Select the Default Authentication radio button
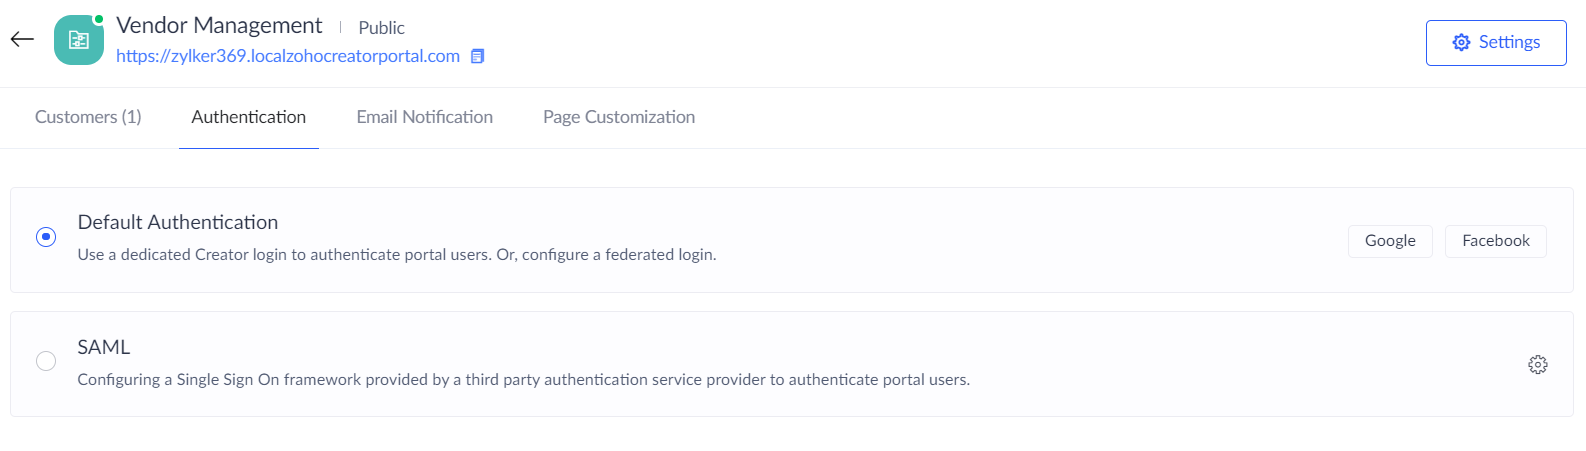 [46, 237]
